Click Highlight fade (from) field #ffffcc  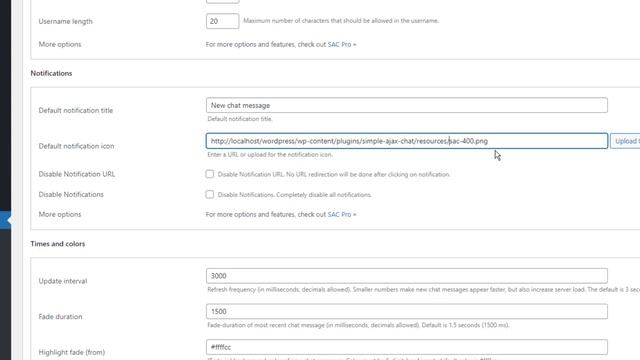(x=407, y=347)
